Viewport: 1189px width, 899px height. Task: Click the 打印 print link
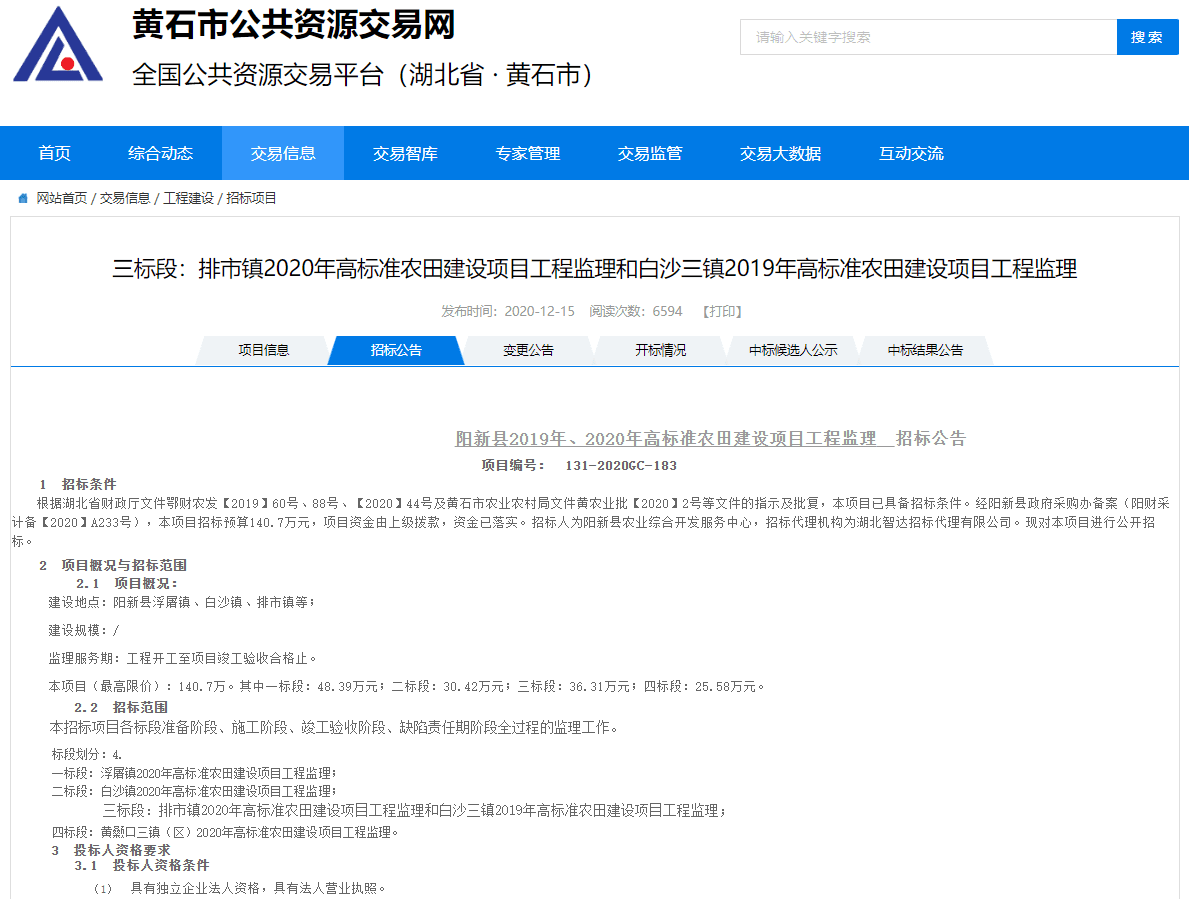tap(722, 311)
